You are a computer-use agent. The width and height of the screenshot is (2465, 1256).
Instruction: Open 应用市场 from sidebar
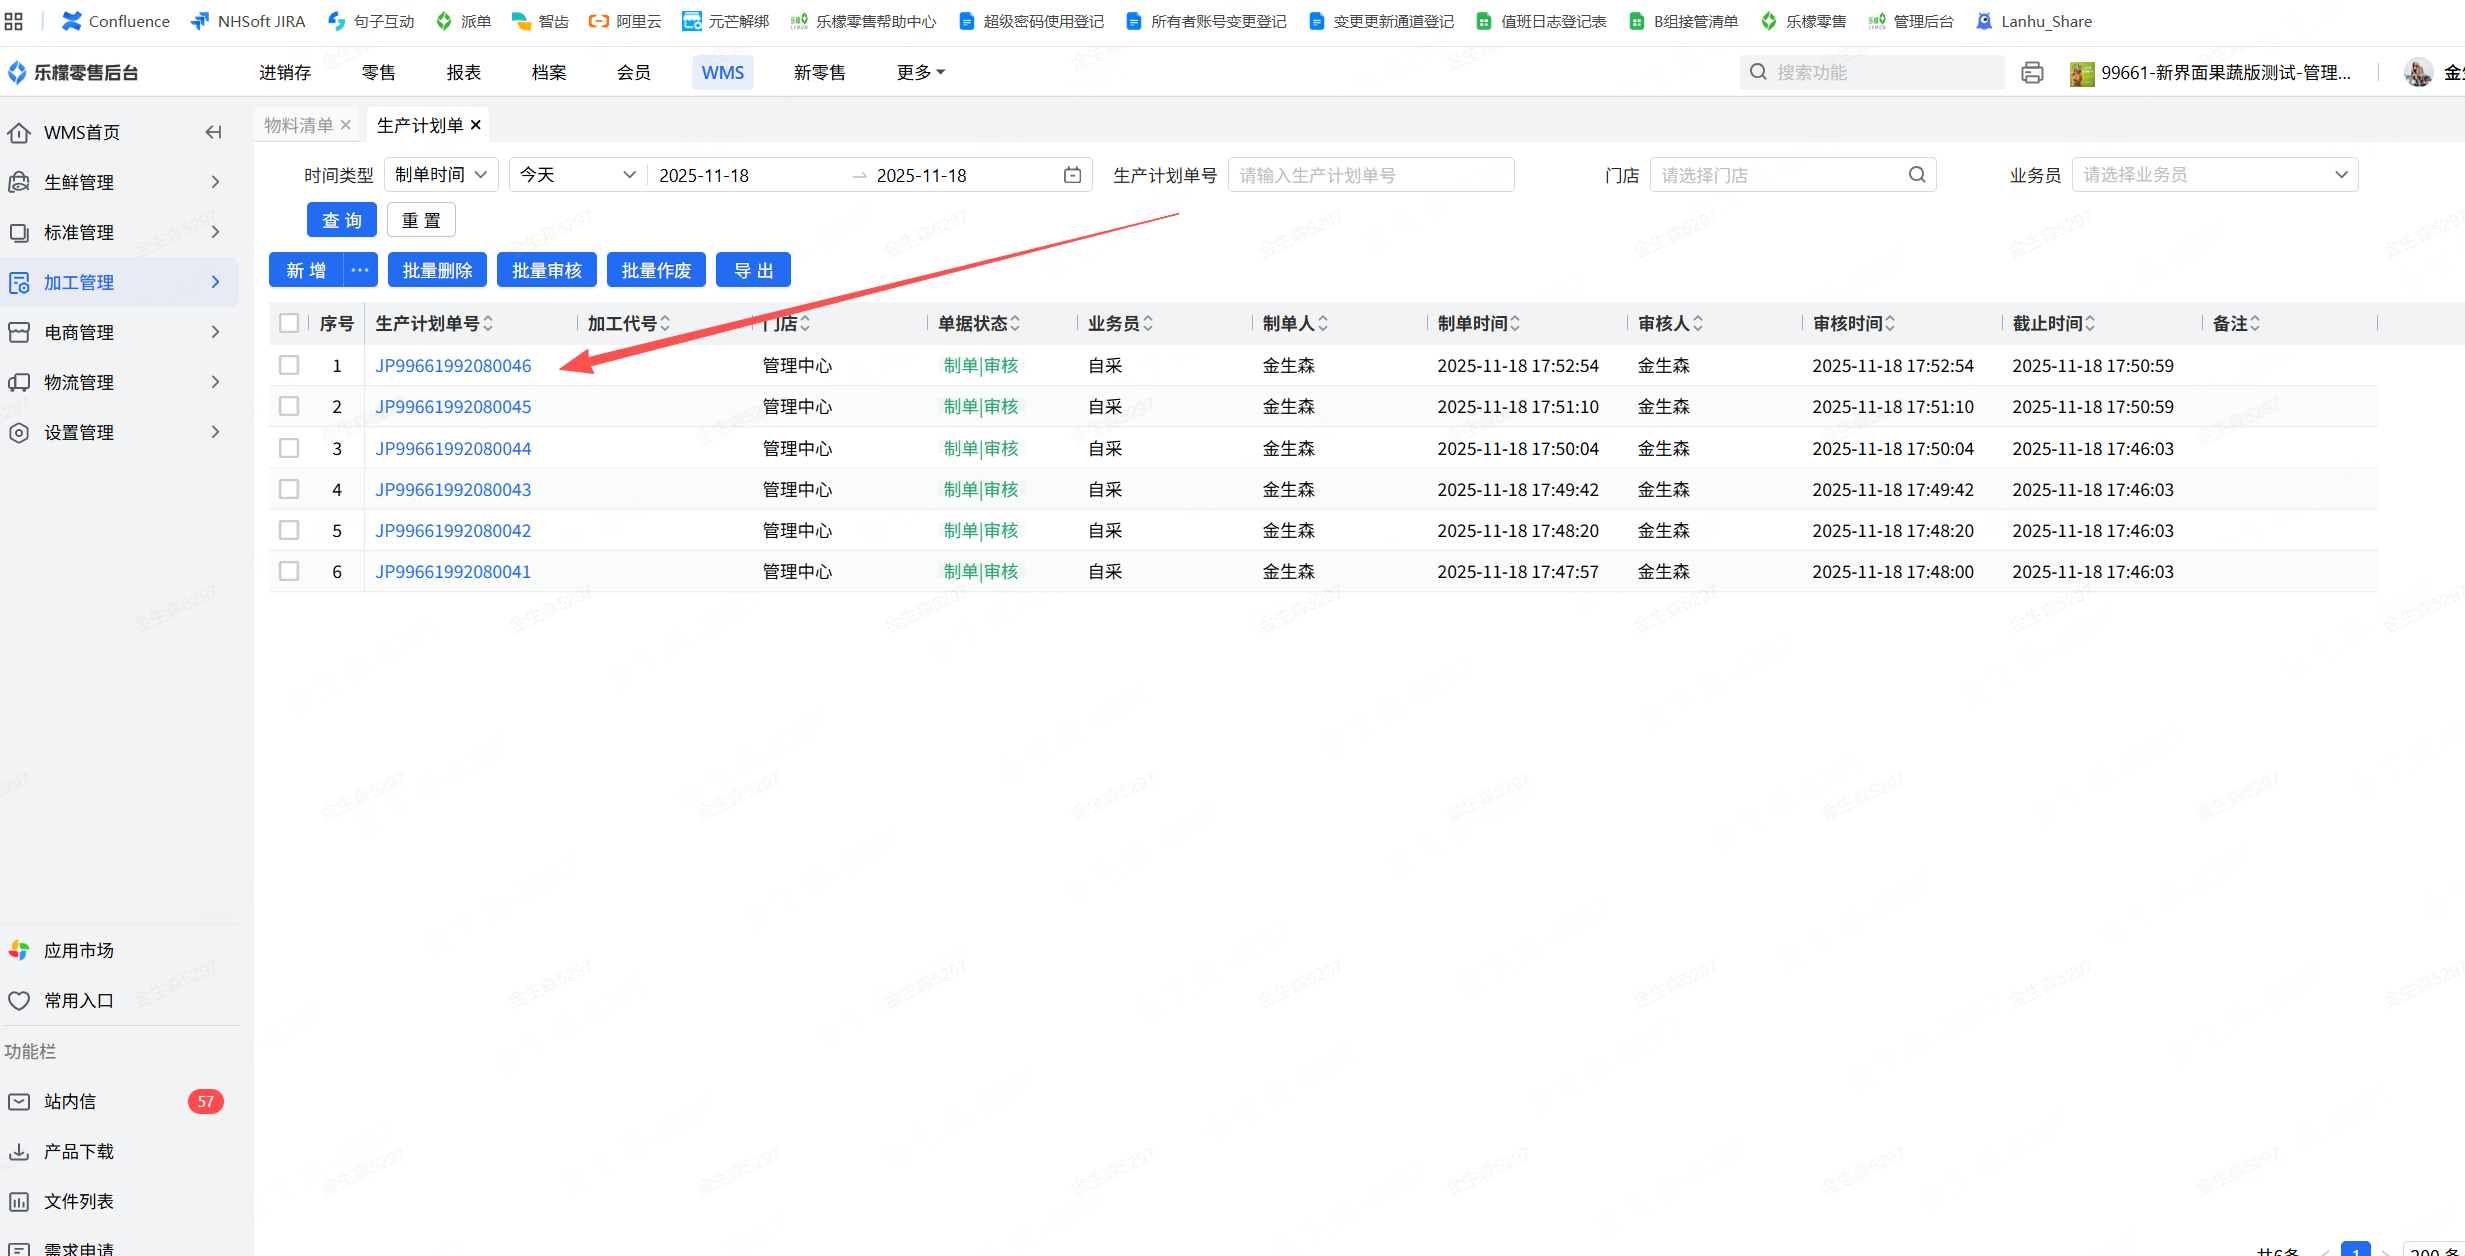78,950
